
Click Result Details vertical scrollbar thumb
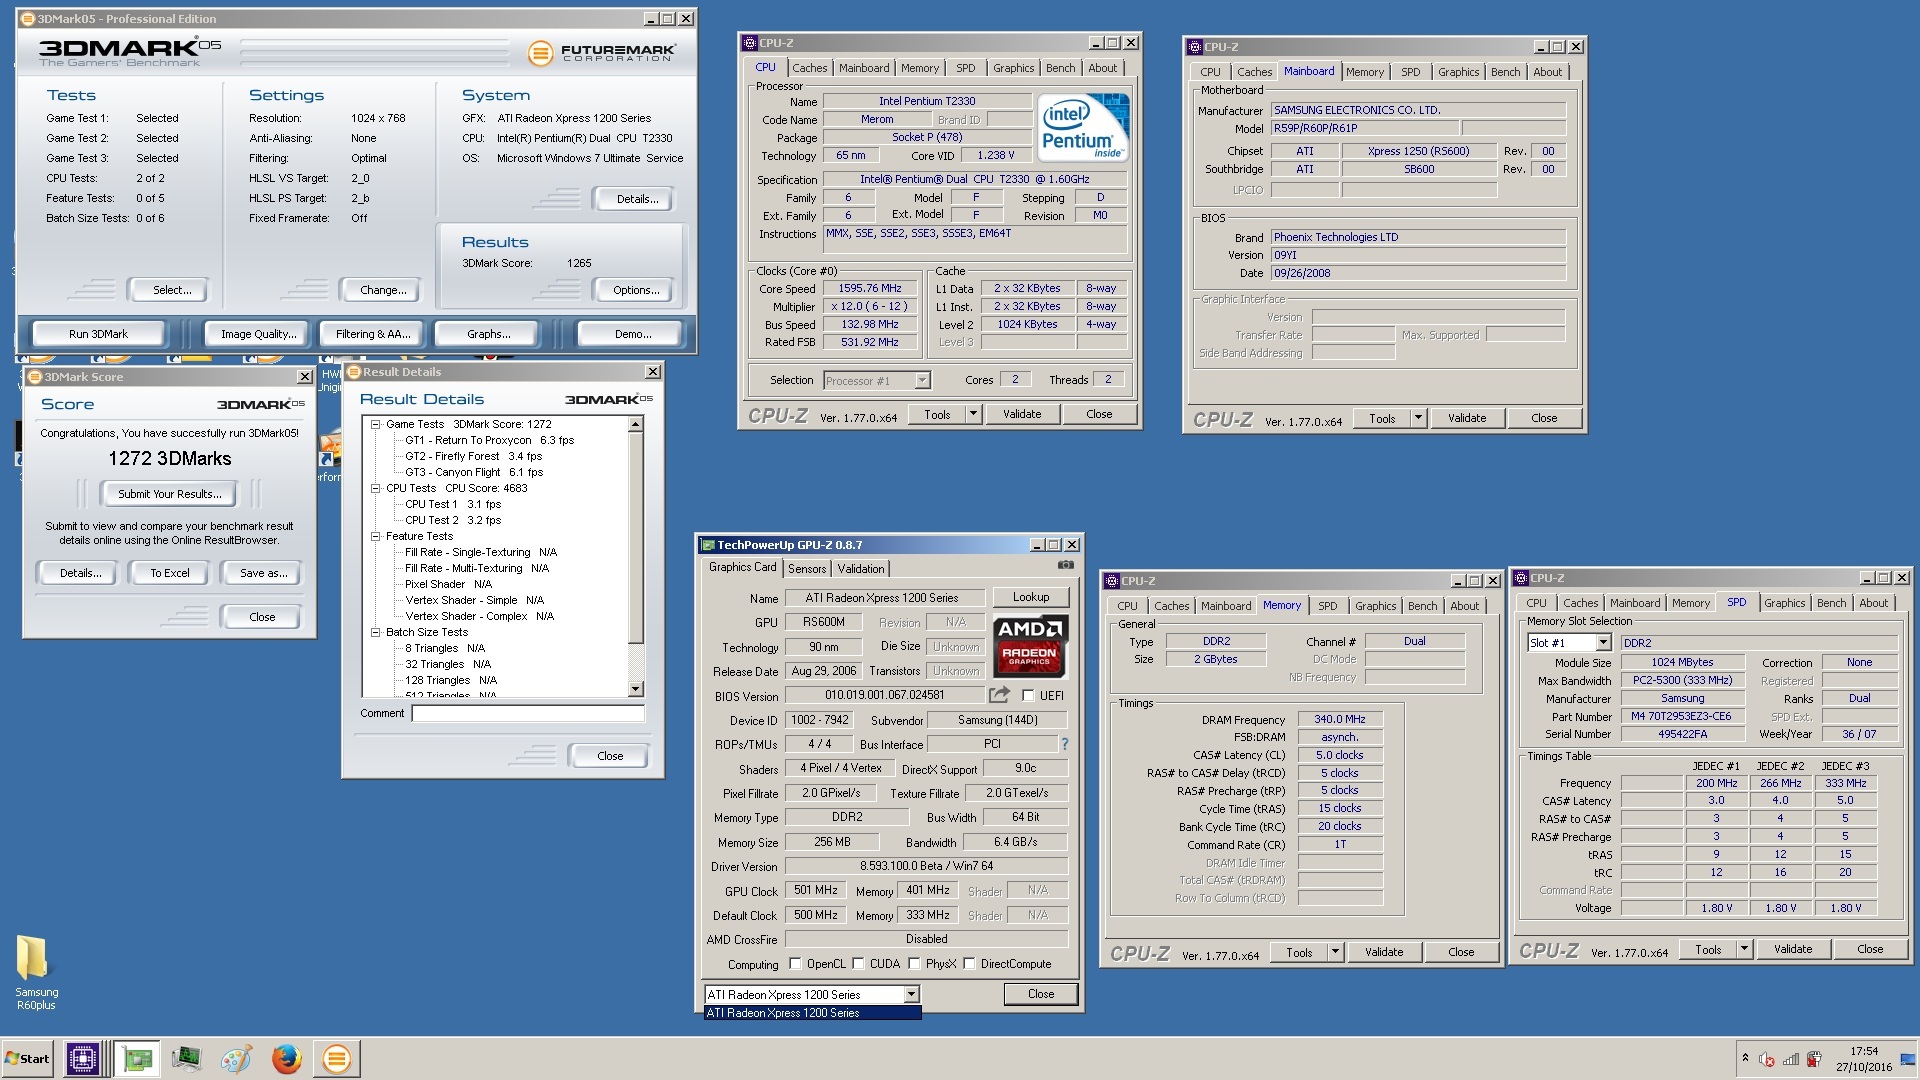pos(635,538)
